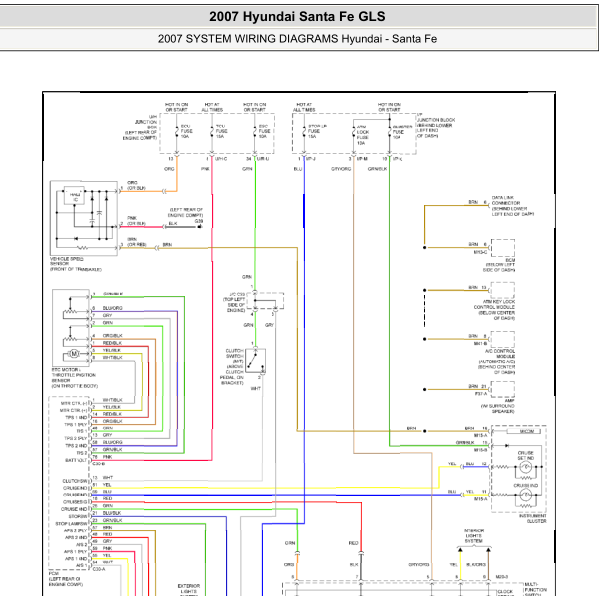Click the "2007 Hyundai Santa Fe GLS" title
The width and height of the screenshot is (599, 596).
click(x=297, y=17)
